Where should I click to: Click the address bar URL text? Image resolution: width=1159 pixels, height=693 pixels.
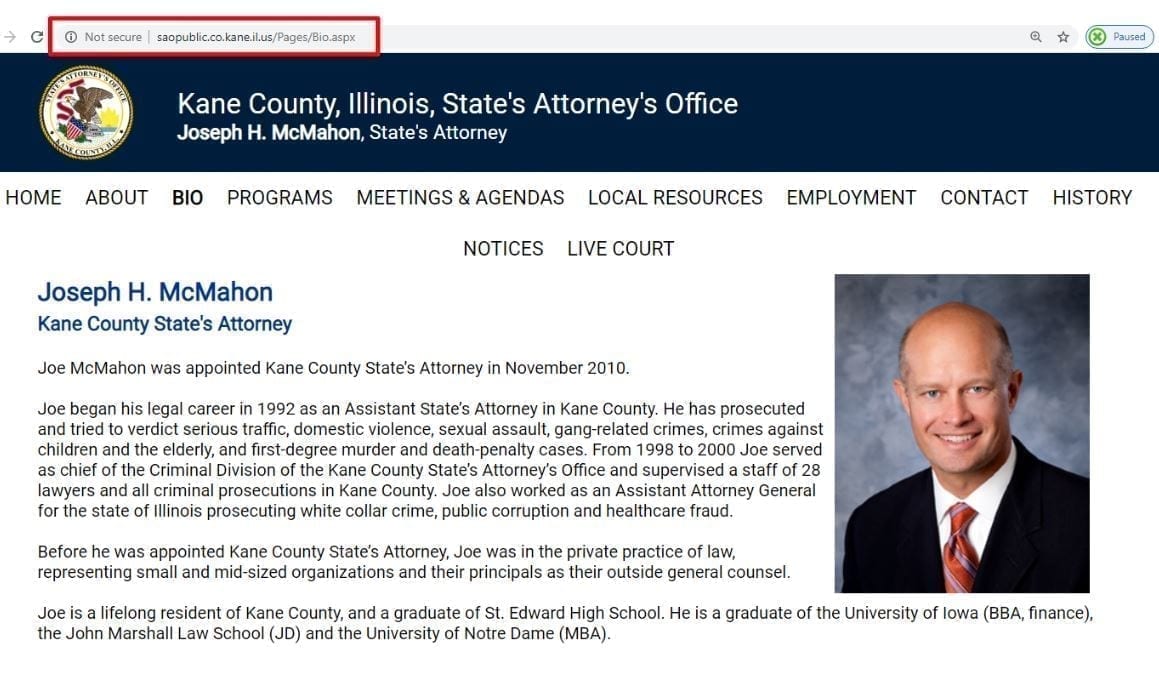point(256,37)
